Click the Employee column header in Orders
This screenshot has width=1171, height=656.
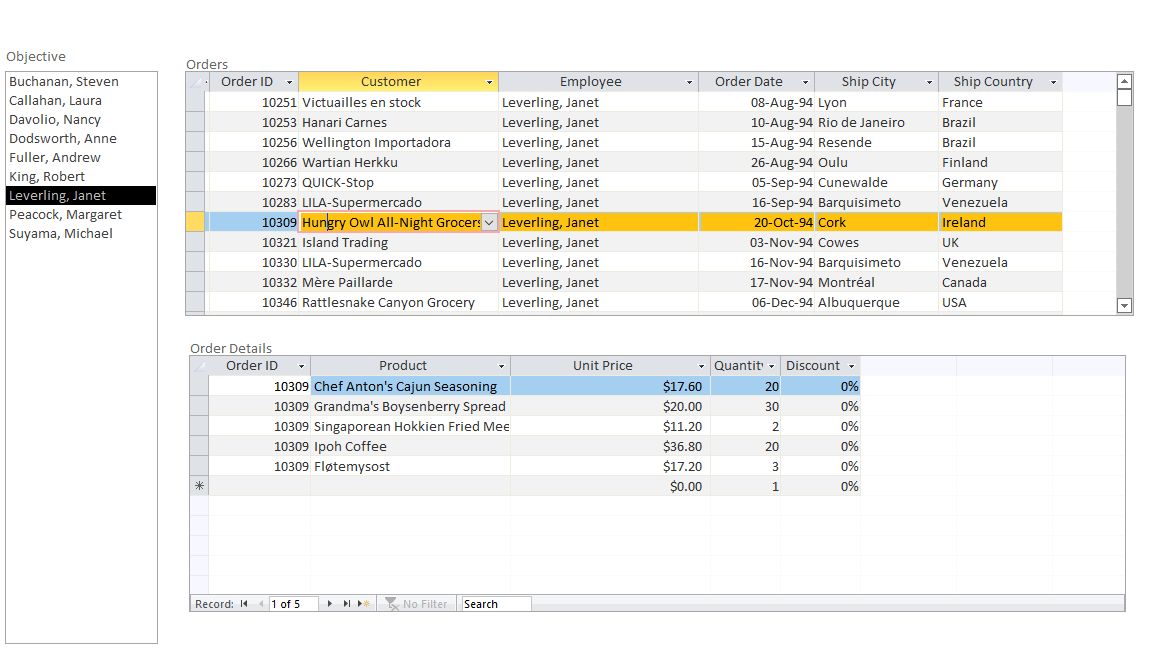(590, 82)
